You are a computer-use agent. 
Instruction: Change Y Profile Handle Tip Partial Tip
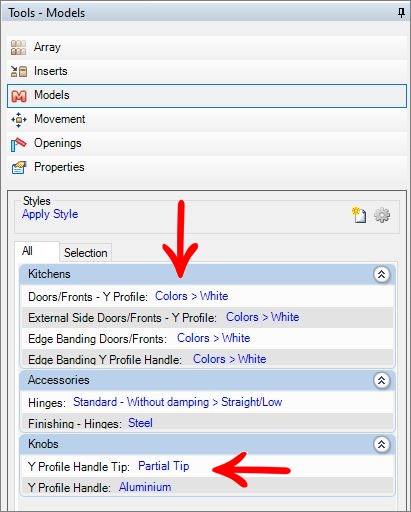[164, 466]
